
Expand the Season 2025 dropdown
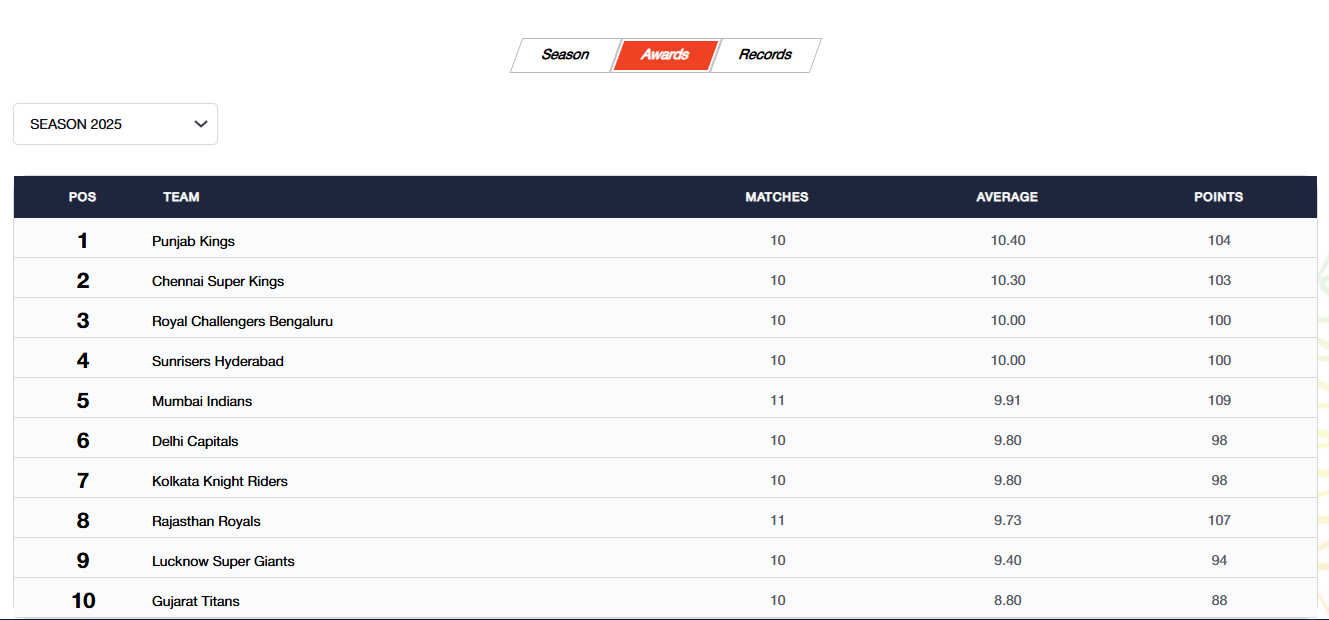coord(115,124)
